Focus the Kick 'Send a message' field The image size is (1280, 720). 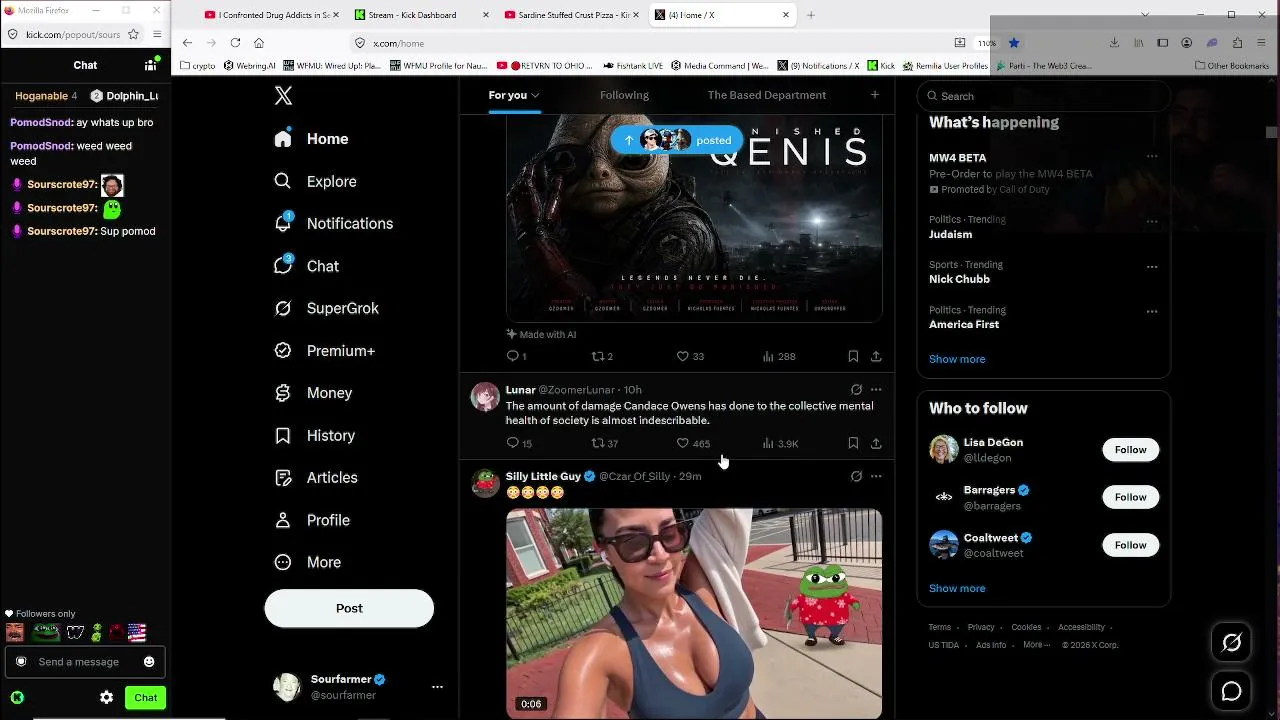[78, 662]
